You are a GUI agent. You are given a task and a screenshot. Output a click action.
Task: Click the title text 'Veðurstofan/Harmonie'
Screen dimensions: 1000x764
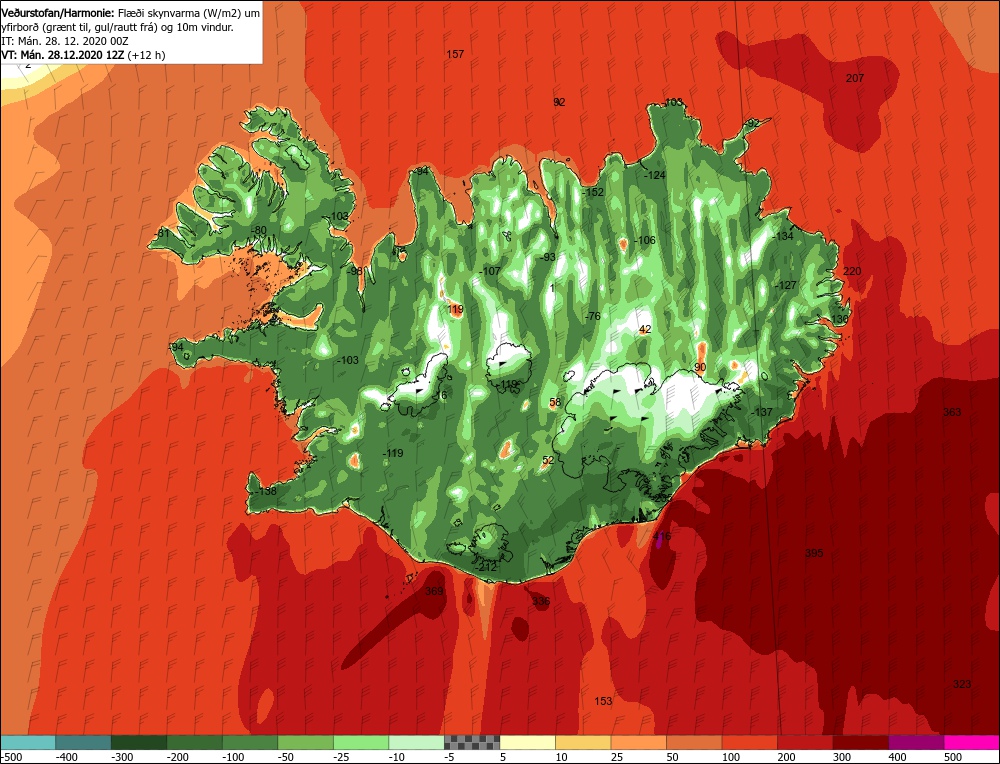click(x=58, y=13)
